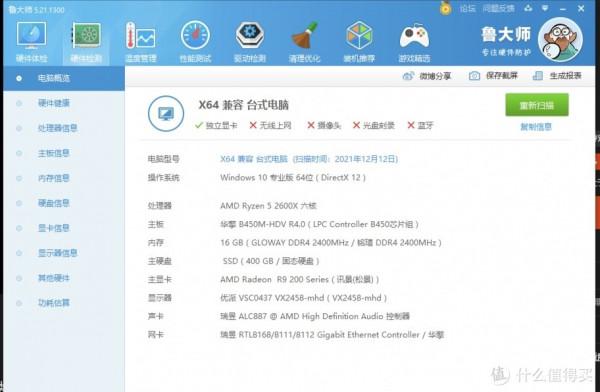Viewport: 600px width, 392px height.
Task: Click the 瑞昱 ALC887 sound card value
Action: (x=315, y=316)
